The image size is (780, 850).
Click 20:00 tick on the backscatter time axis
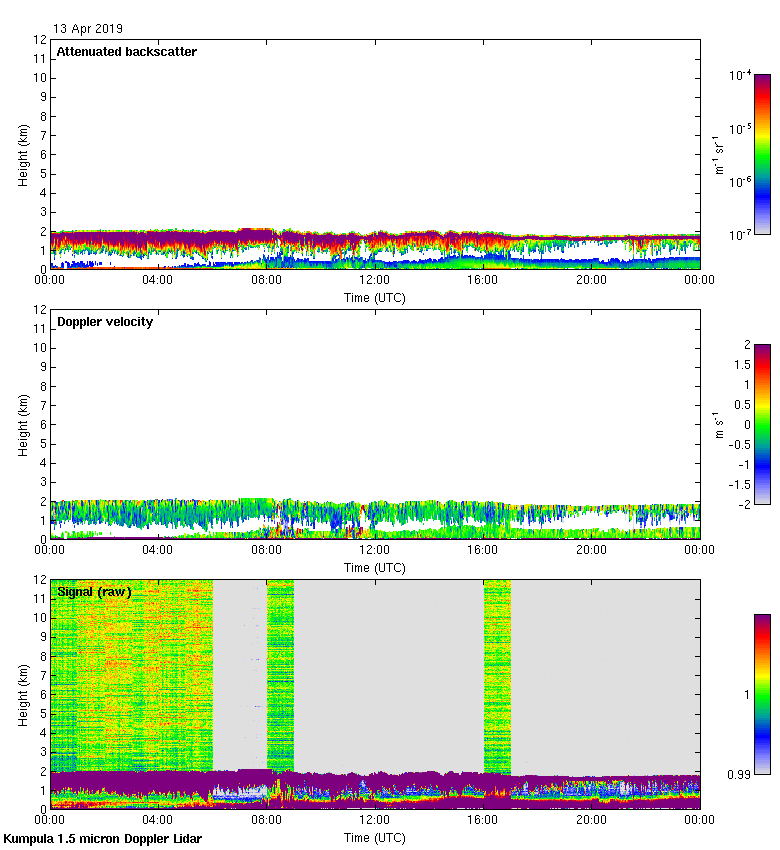point(591,281)
